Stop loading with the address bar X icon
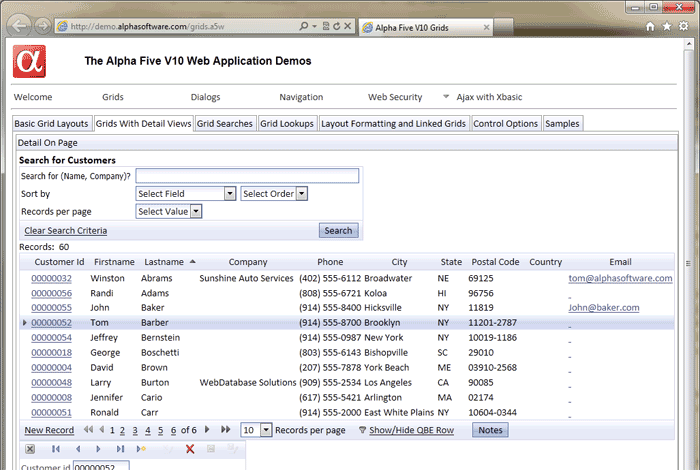Viewport: 700px width, 470px height. coord(347,26)
